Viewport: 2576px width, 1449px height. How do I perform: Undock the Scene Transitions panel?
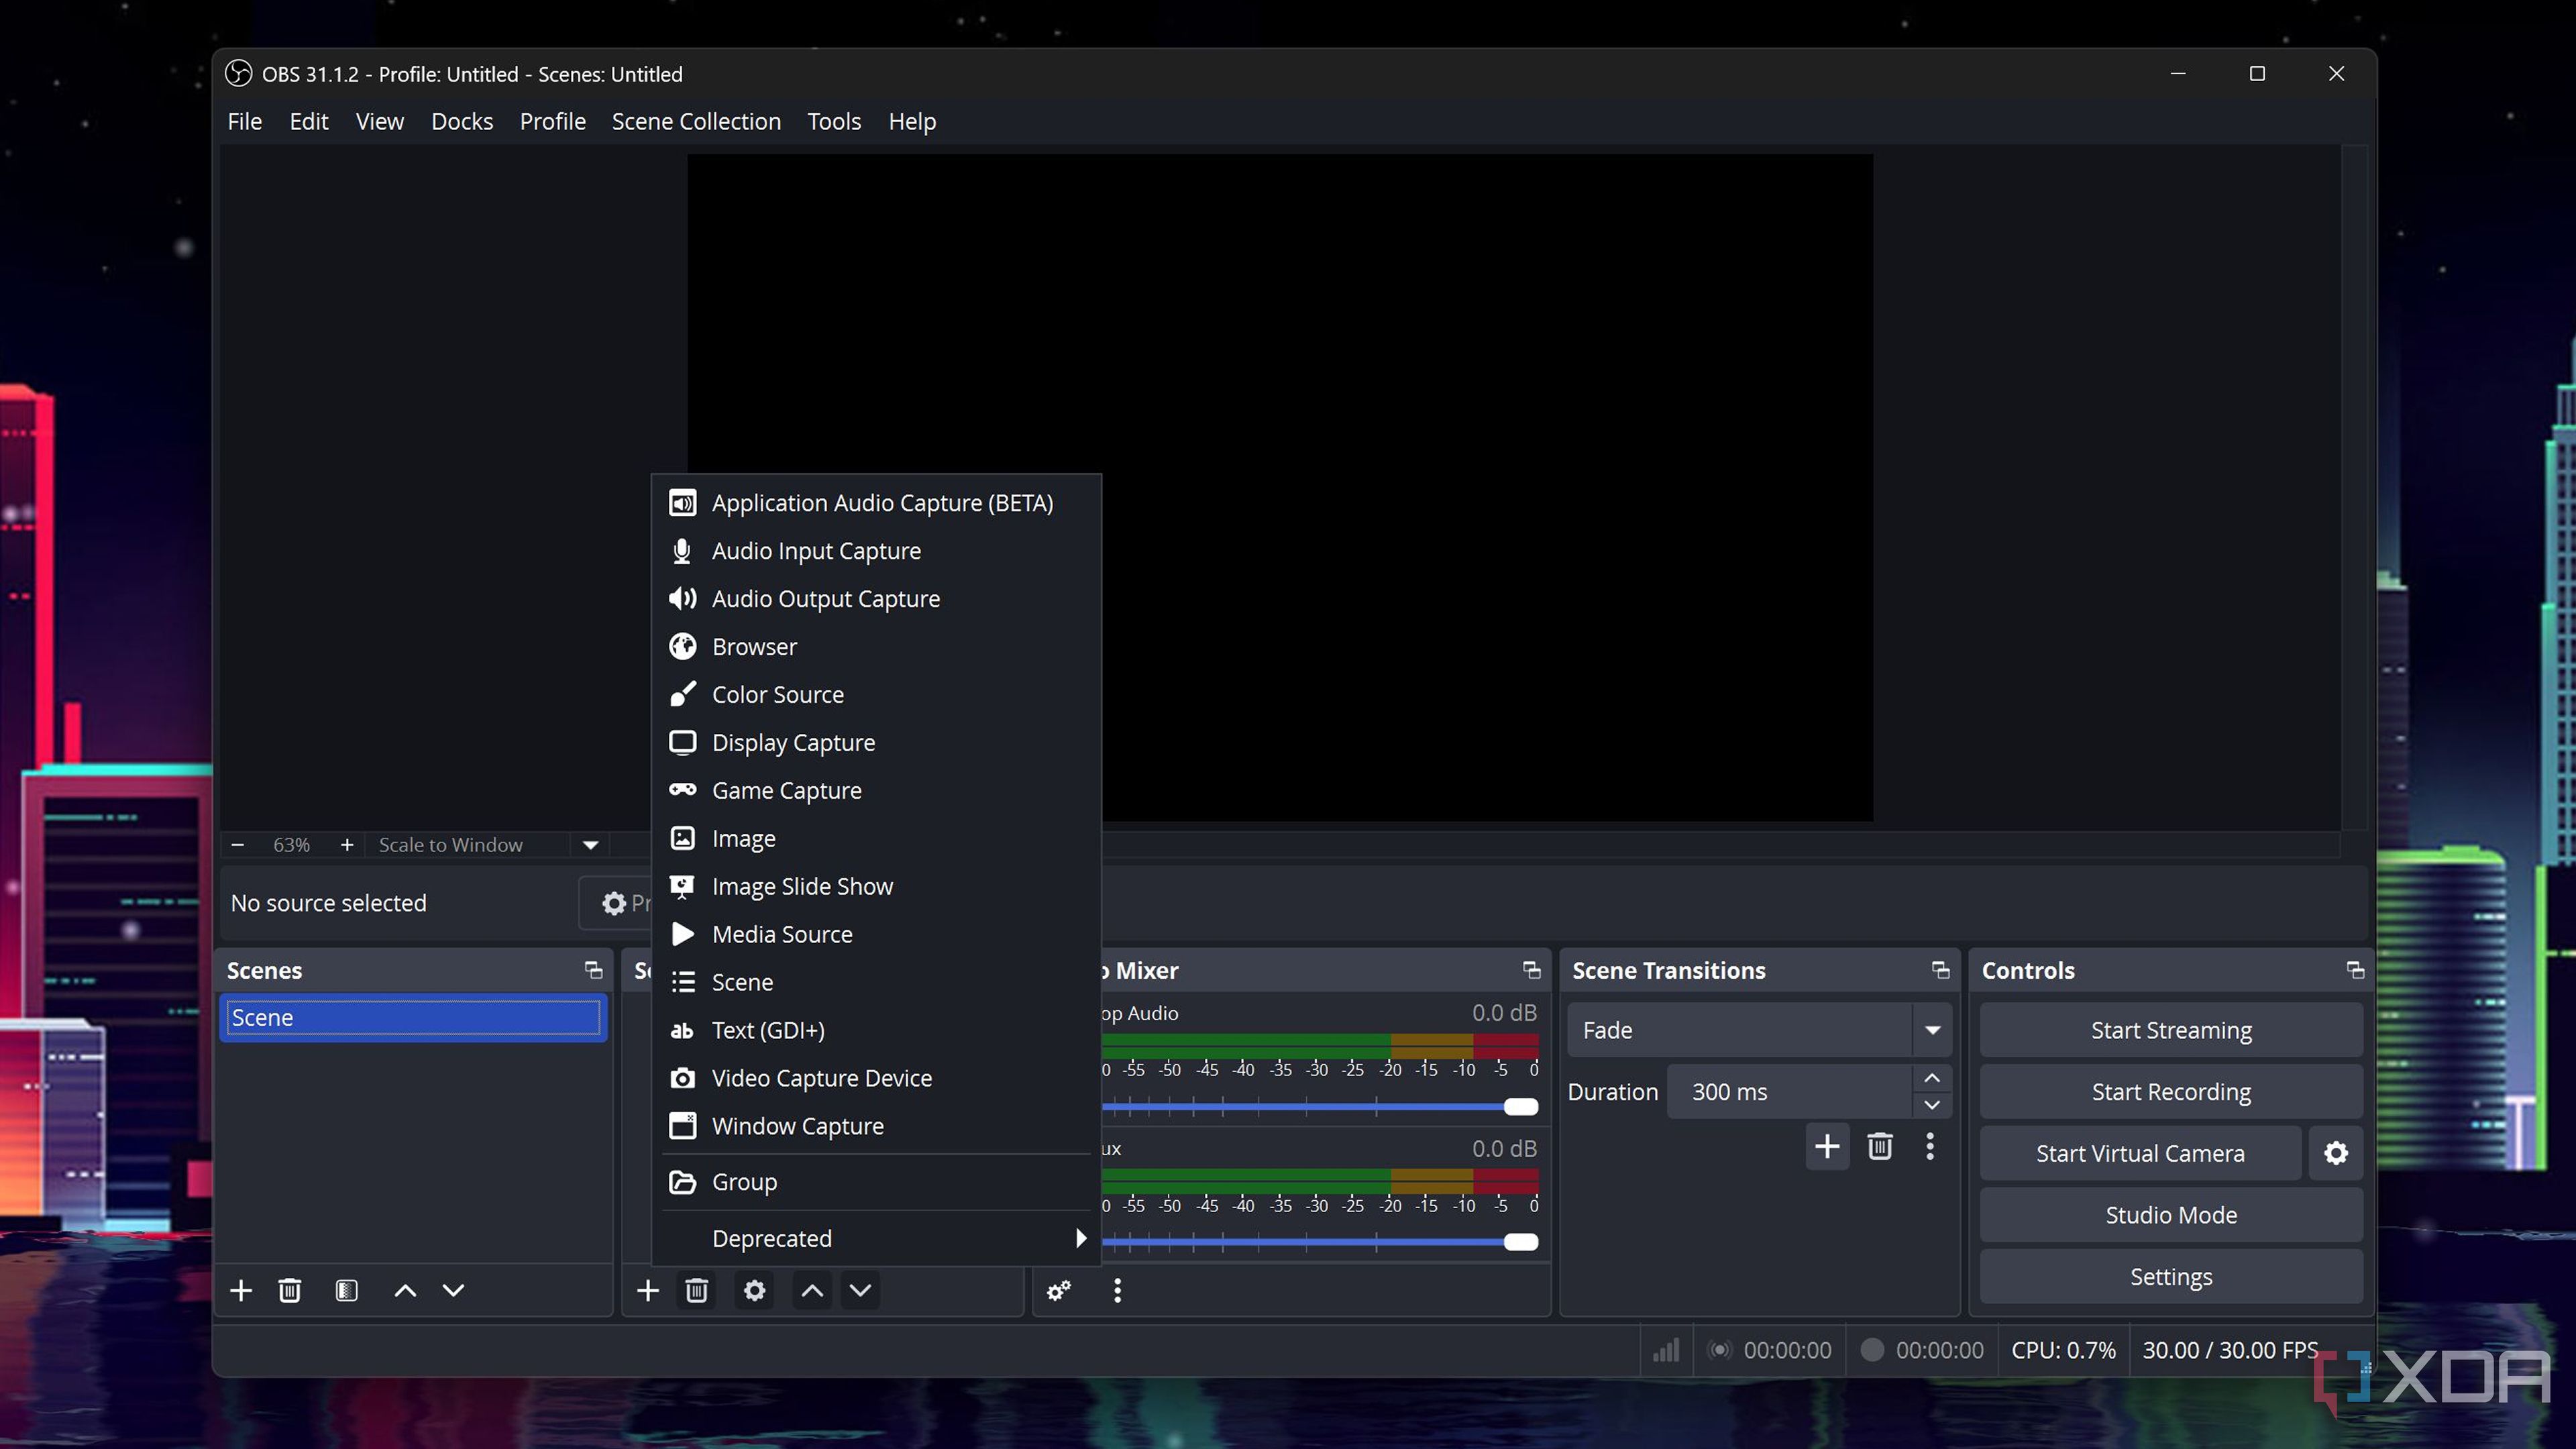point(1941,970)
